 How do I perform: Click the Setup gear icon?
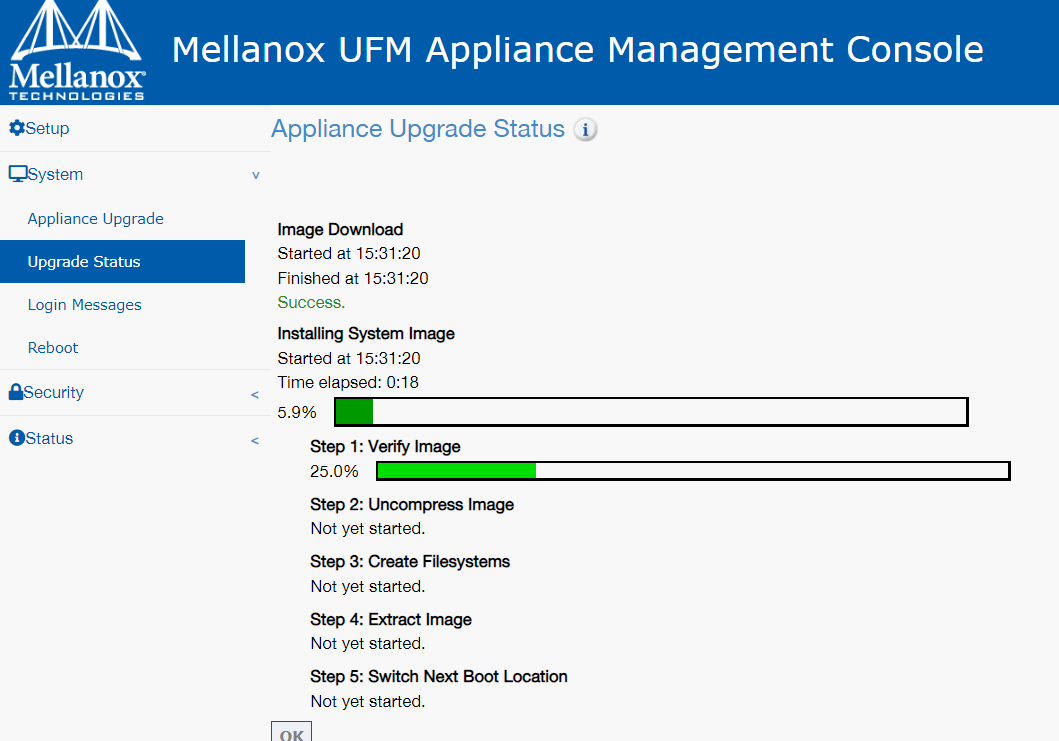17,128
